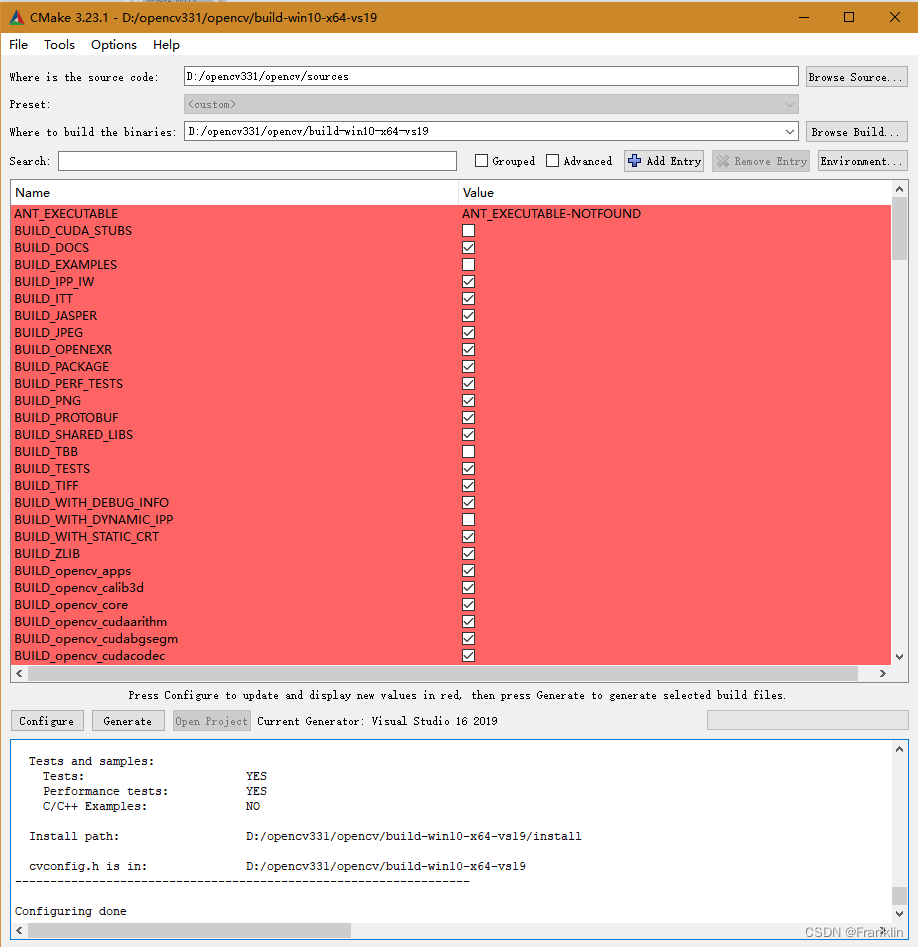The image size is (918, 947).
Task: Open the Tools menu
Action: coord(59,44)
